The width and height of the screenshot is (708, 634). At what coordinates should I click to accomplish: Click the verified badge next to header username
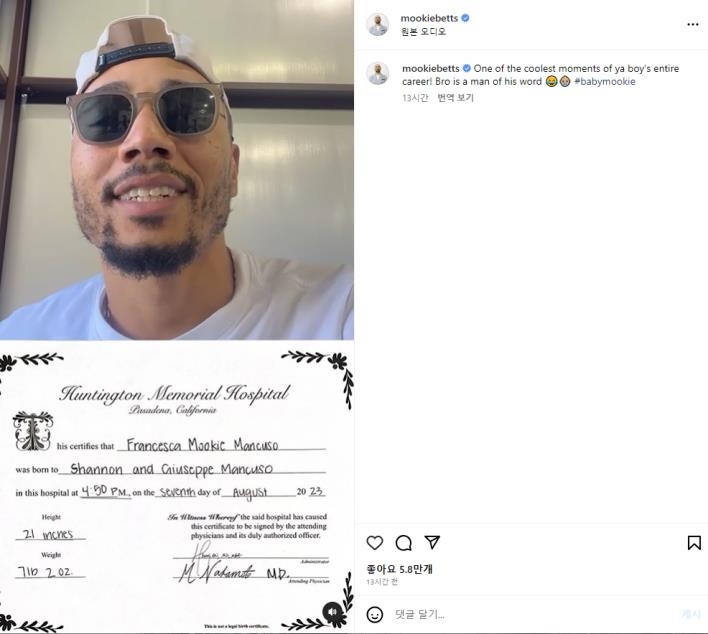[x=466, y=18]
